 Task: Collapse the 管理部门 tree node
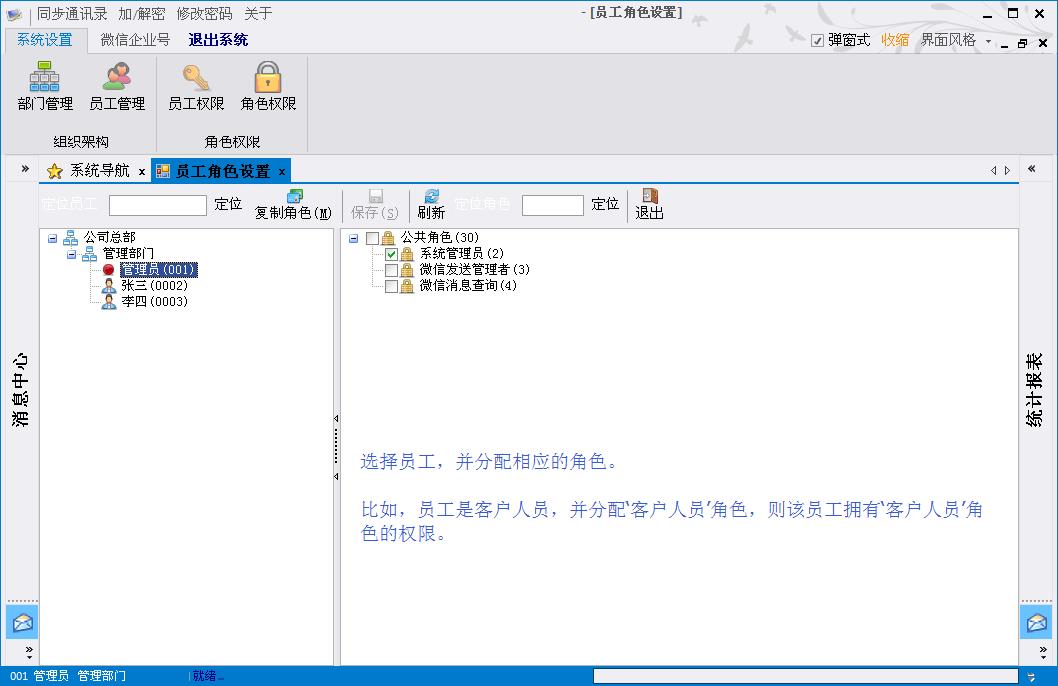[x=71, y=254]
